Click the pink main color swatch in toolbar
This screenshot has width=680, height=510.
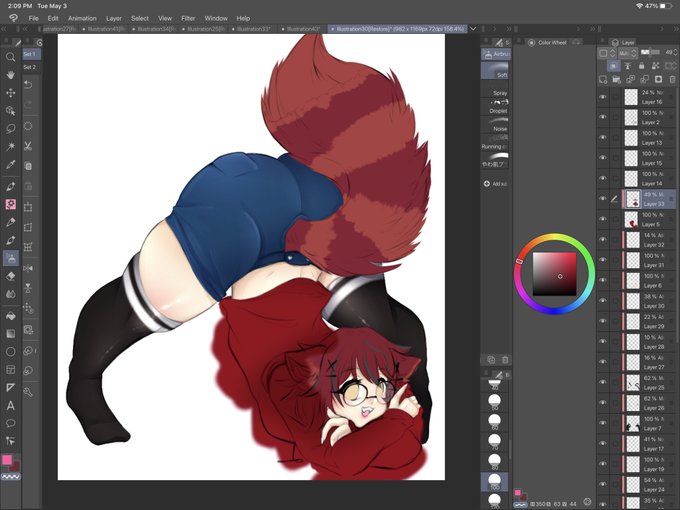click(7, 460)
